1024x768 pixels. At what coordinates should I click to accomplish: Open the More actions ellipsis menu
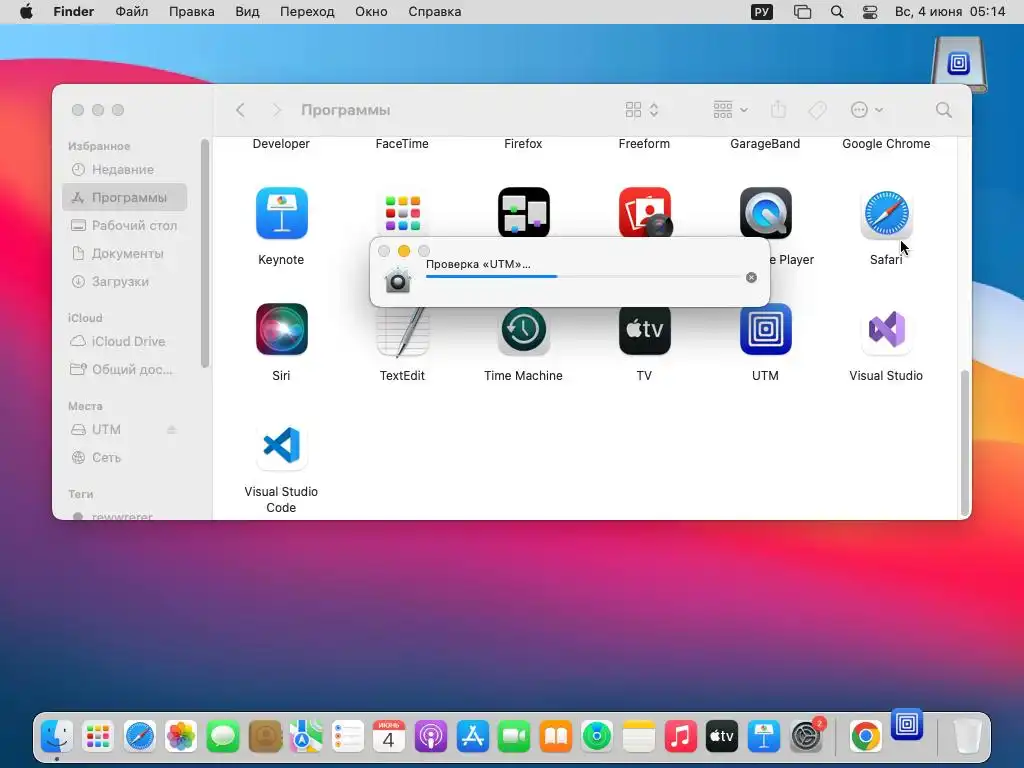(x=867, y=110)
